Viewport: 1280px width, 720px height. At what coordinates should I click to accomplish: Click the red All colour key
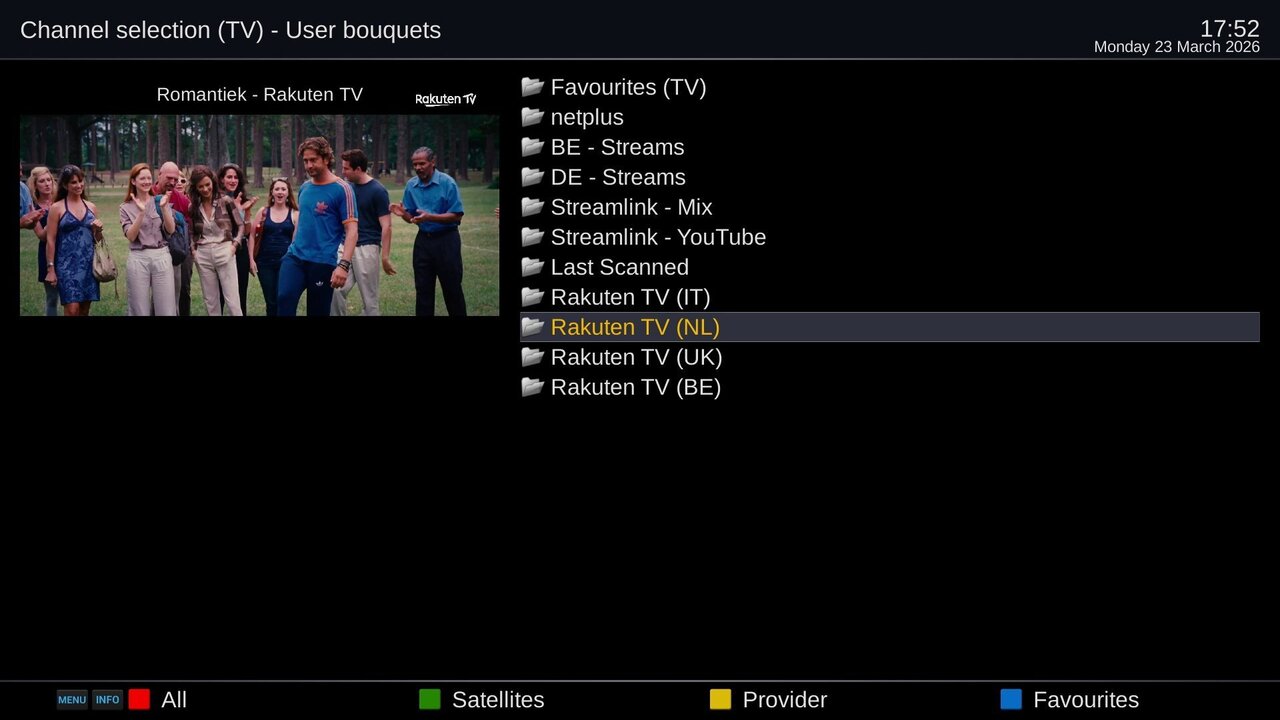click(x=139, y=700)
